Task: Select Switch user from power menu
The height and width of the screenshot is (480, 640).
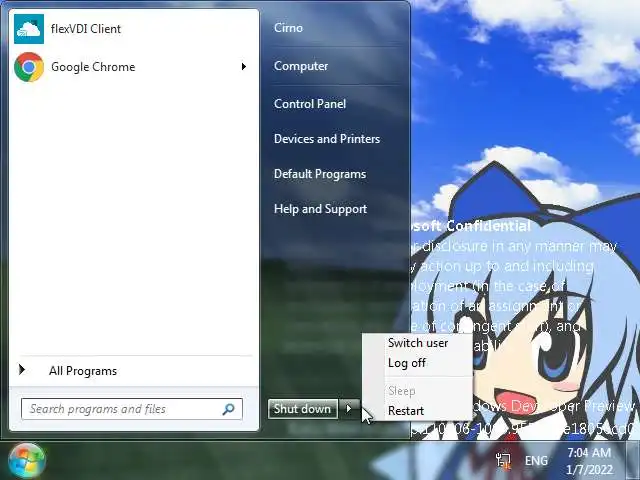Action: tap(418, 343)
